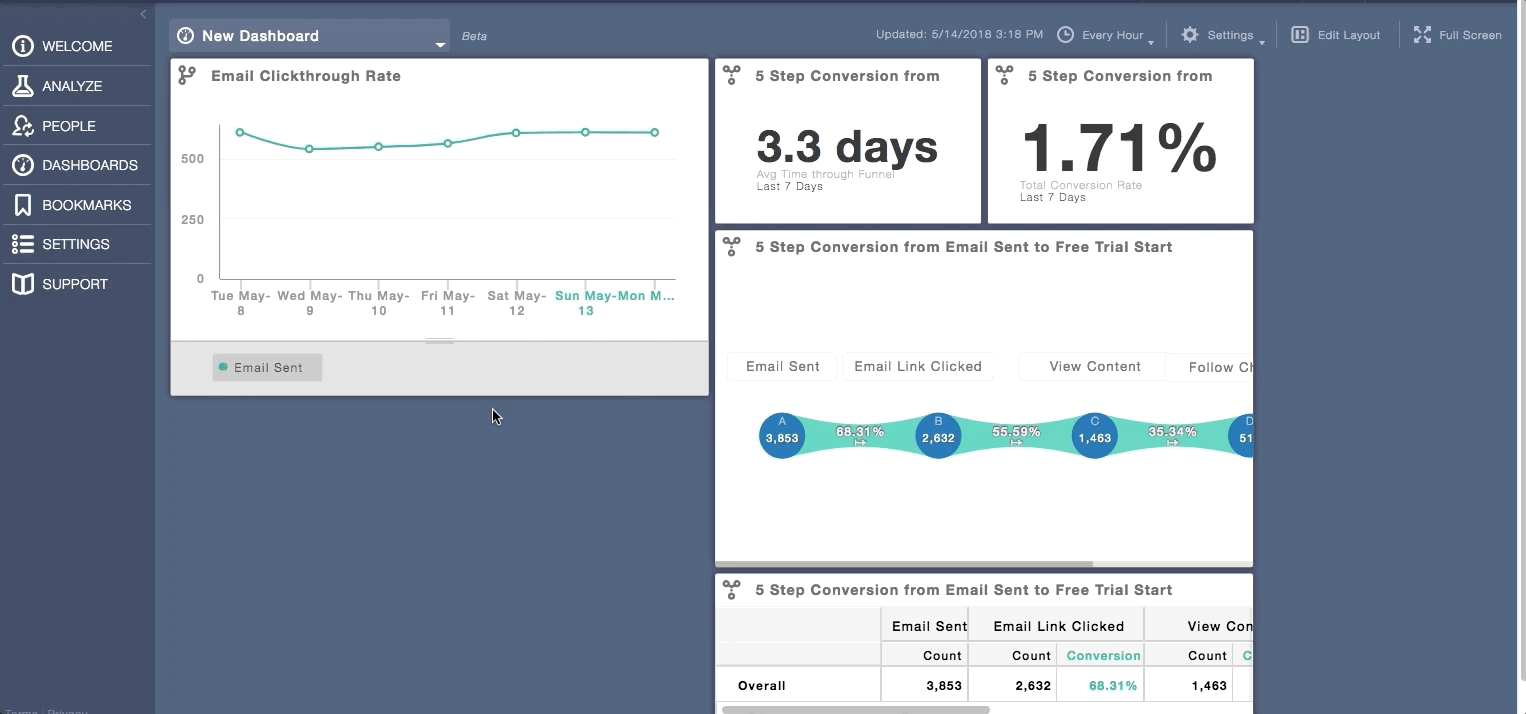Select the People icon in sidebar
The width and height of the screenshot is (1526, 714).
click(x=23, y=126)
